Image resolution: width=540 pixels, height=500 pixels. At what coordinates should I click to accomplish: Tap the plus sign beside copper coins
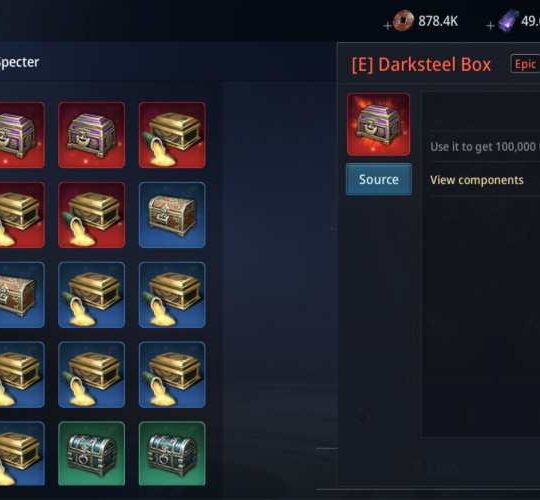pos(387,25)
